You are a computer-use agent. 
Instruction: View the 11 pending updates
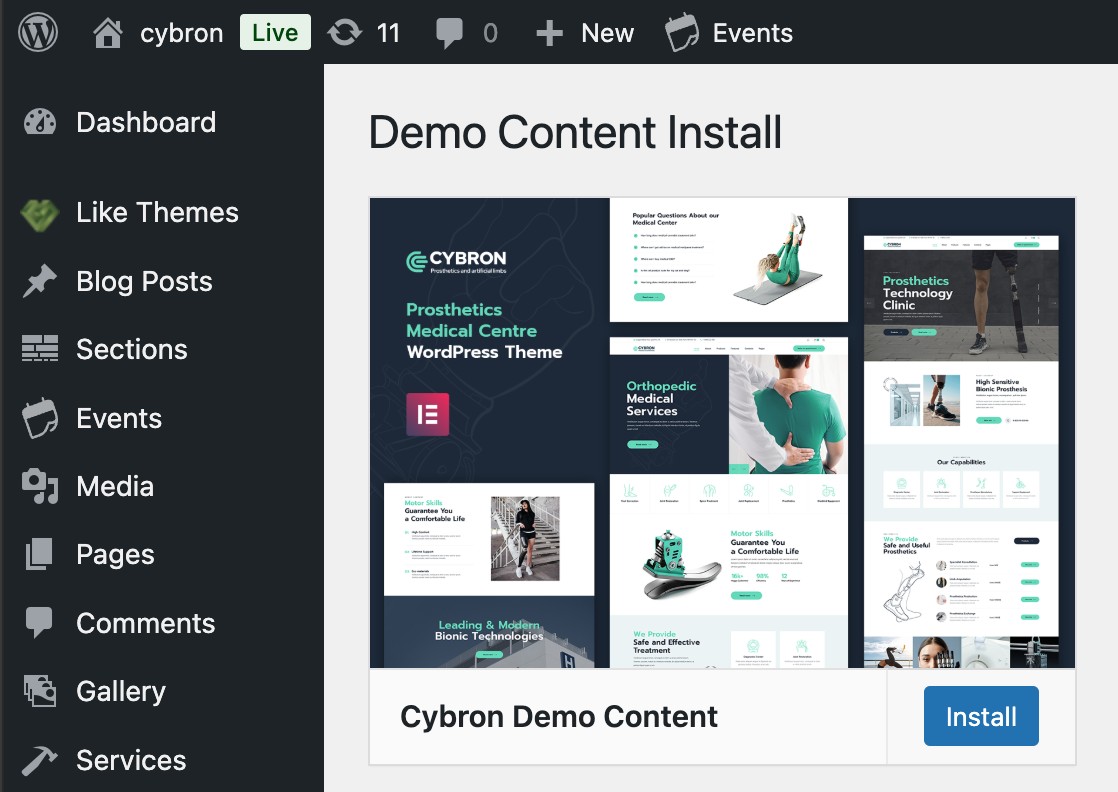click(389, 33)
